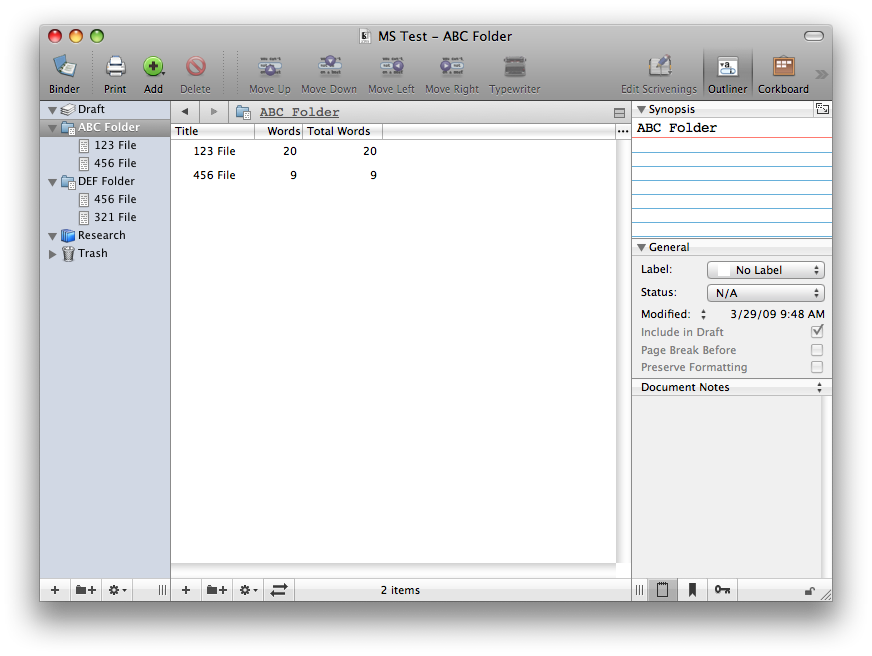Click the Delete toolbar icon
This screenshot has width=872, height=656.
click(x=195, y=67)
